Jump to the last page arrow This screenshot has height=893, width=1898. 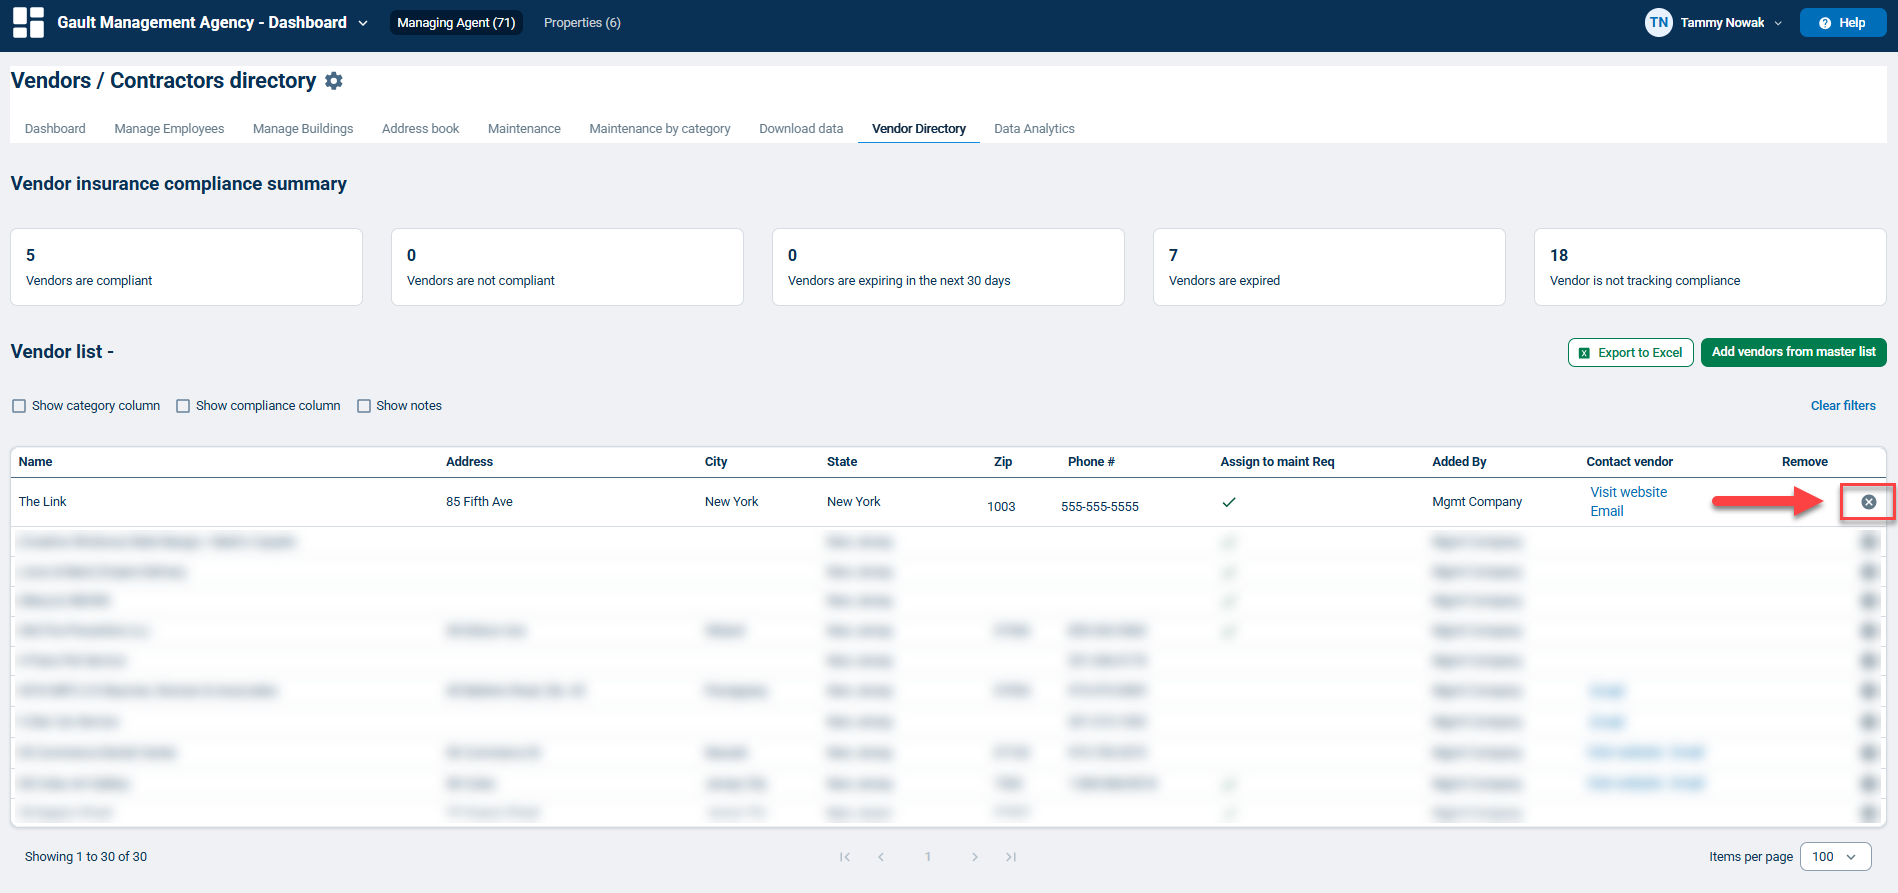(x=1011, y=857)
